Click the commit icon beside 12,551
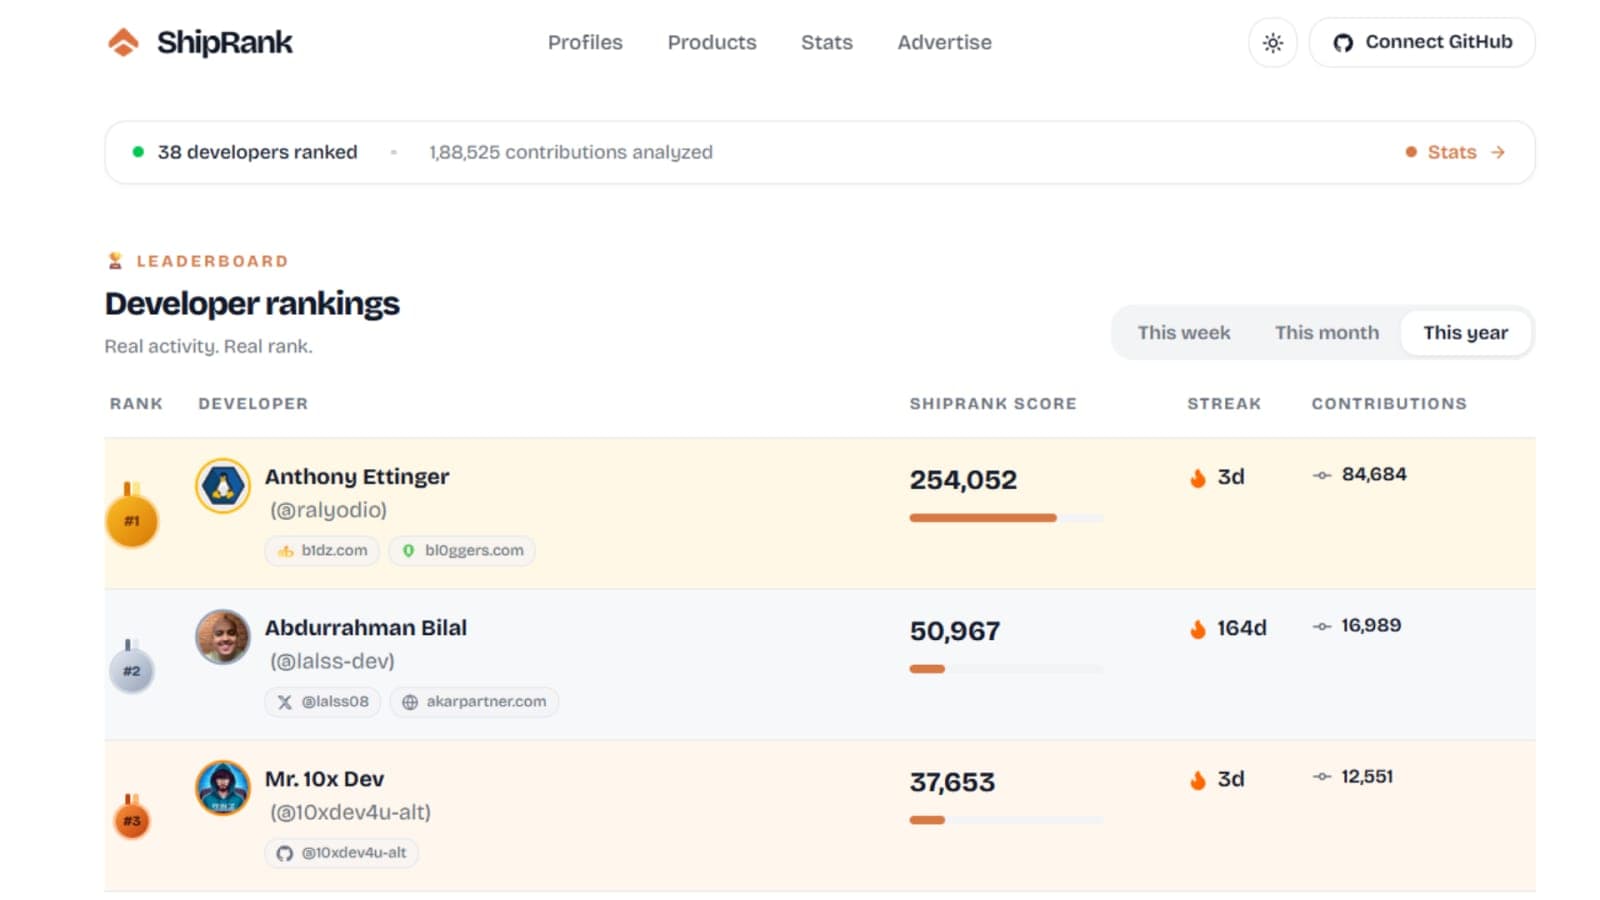The width and height of the screenshot is (1600, 900). tap(1322, 777)
